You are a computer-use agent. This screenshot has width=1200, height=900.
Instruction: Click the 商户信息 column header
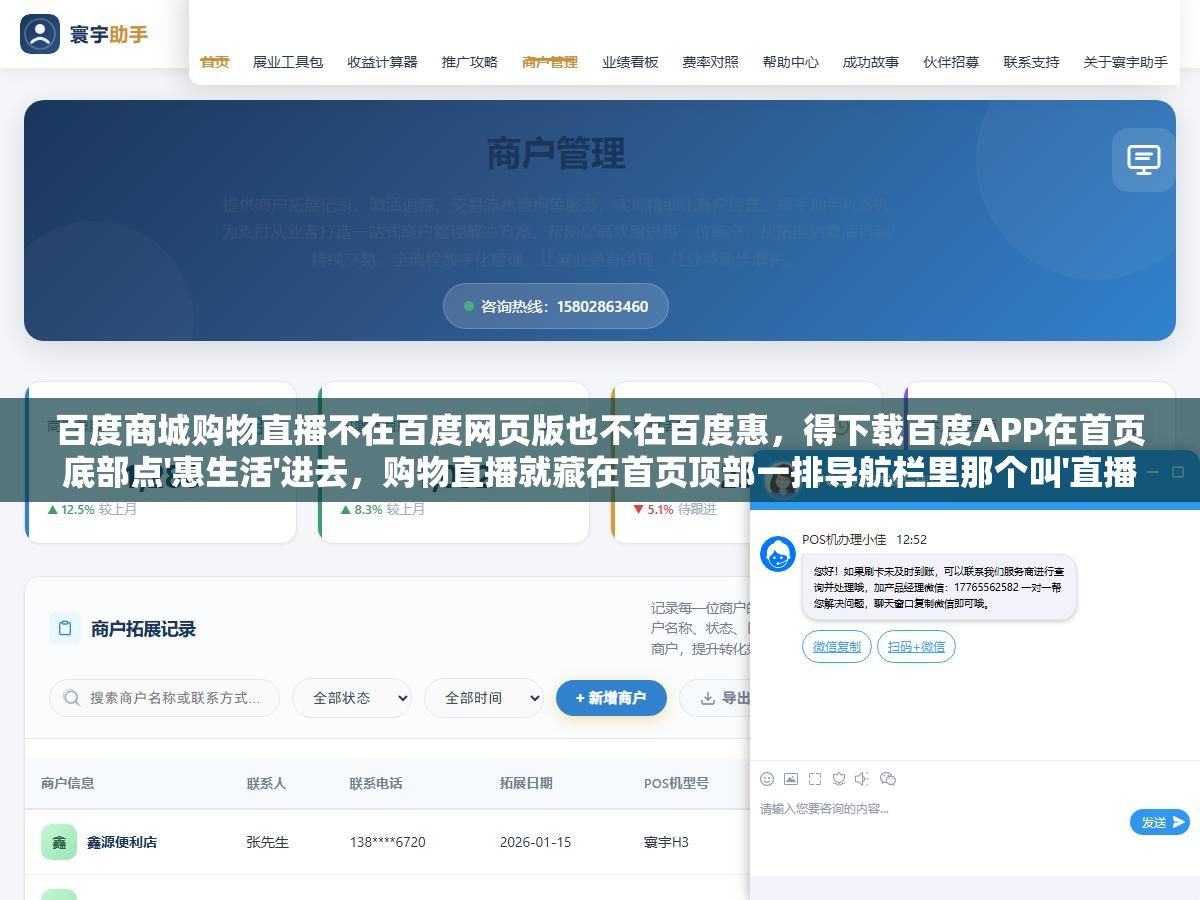coord(68,783)
